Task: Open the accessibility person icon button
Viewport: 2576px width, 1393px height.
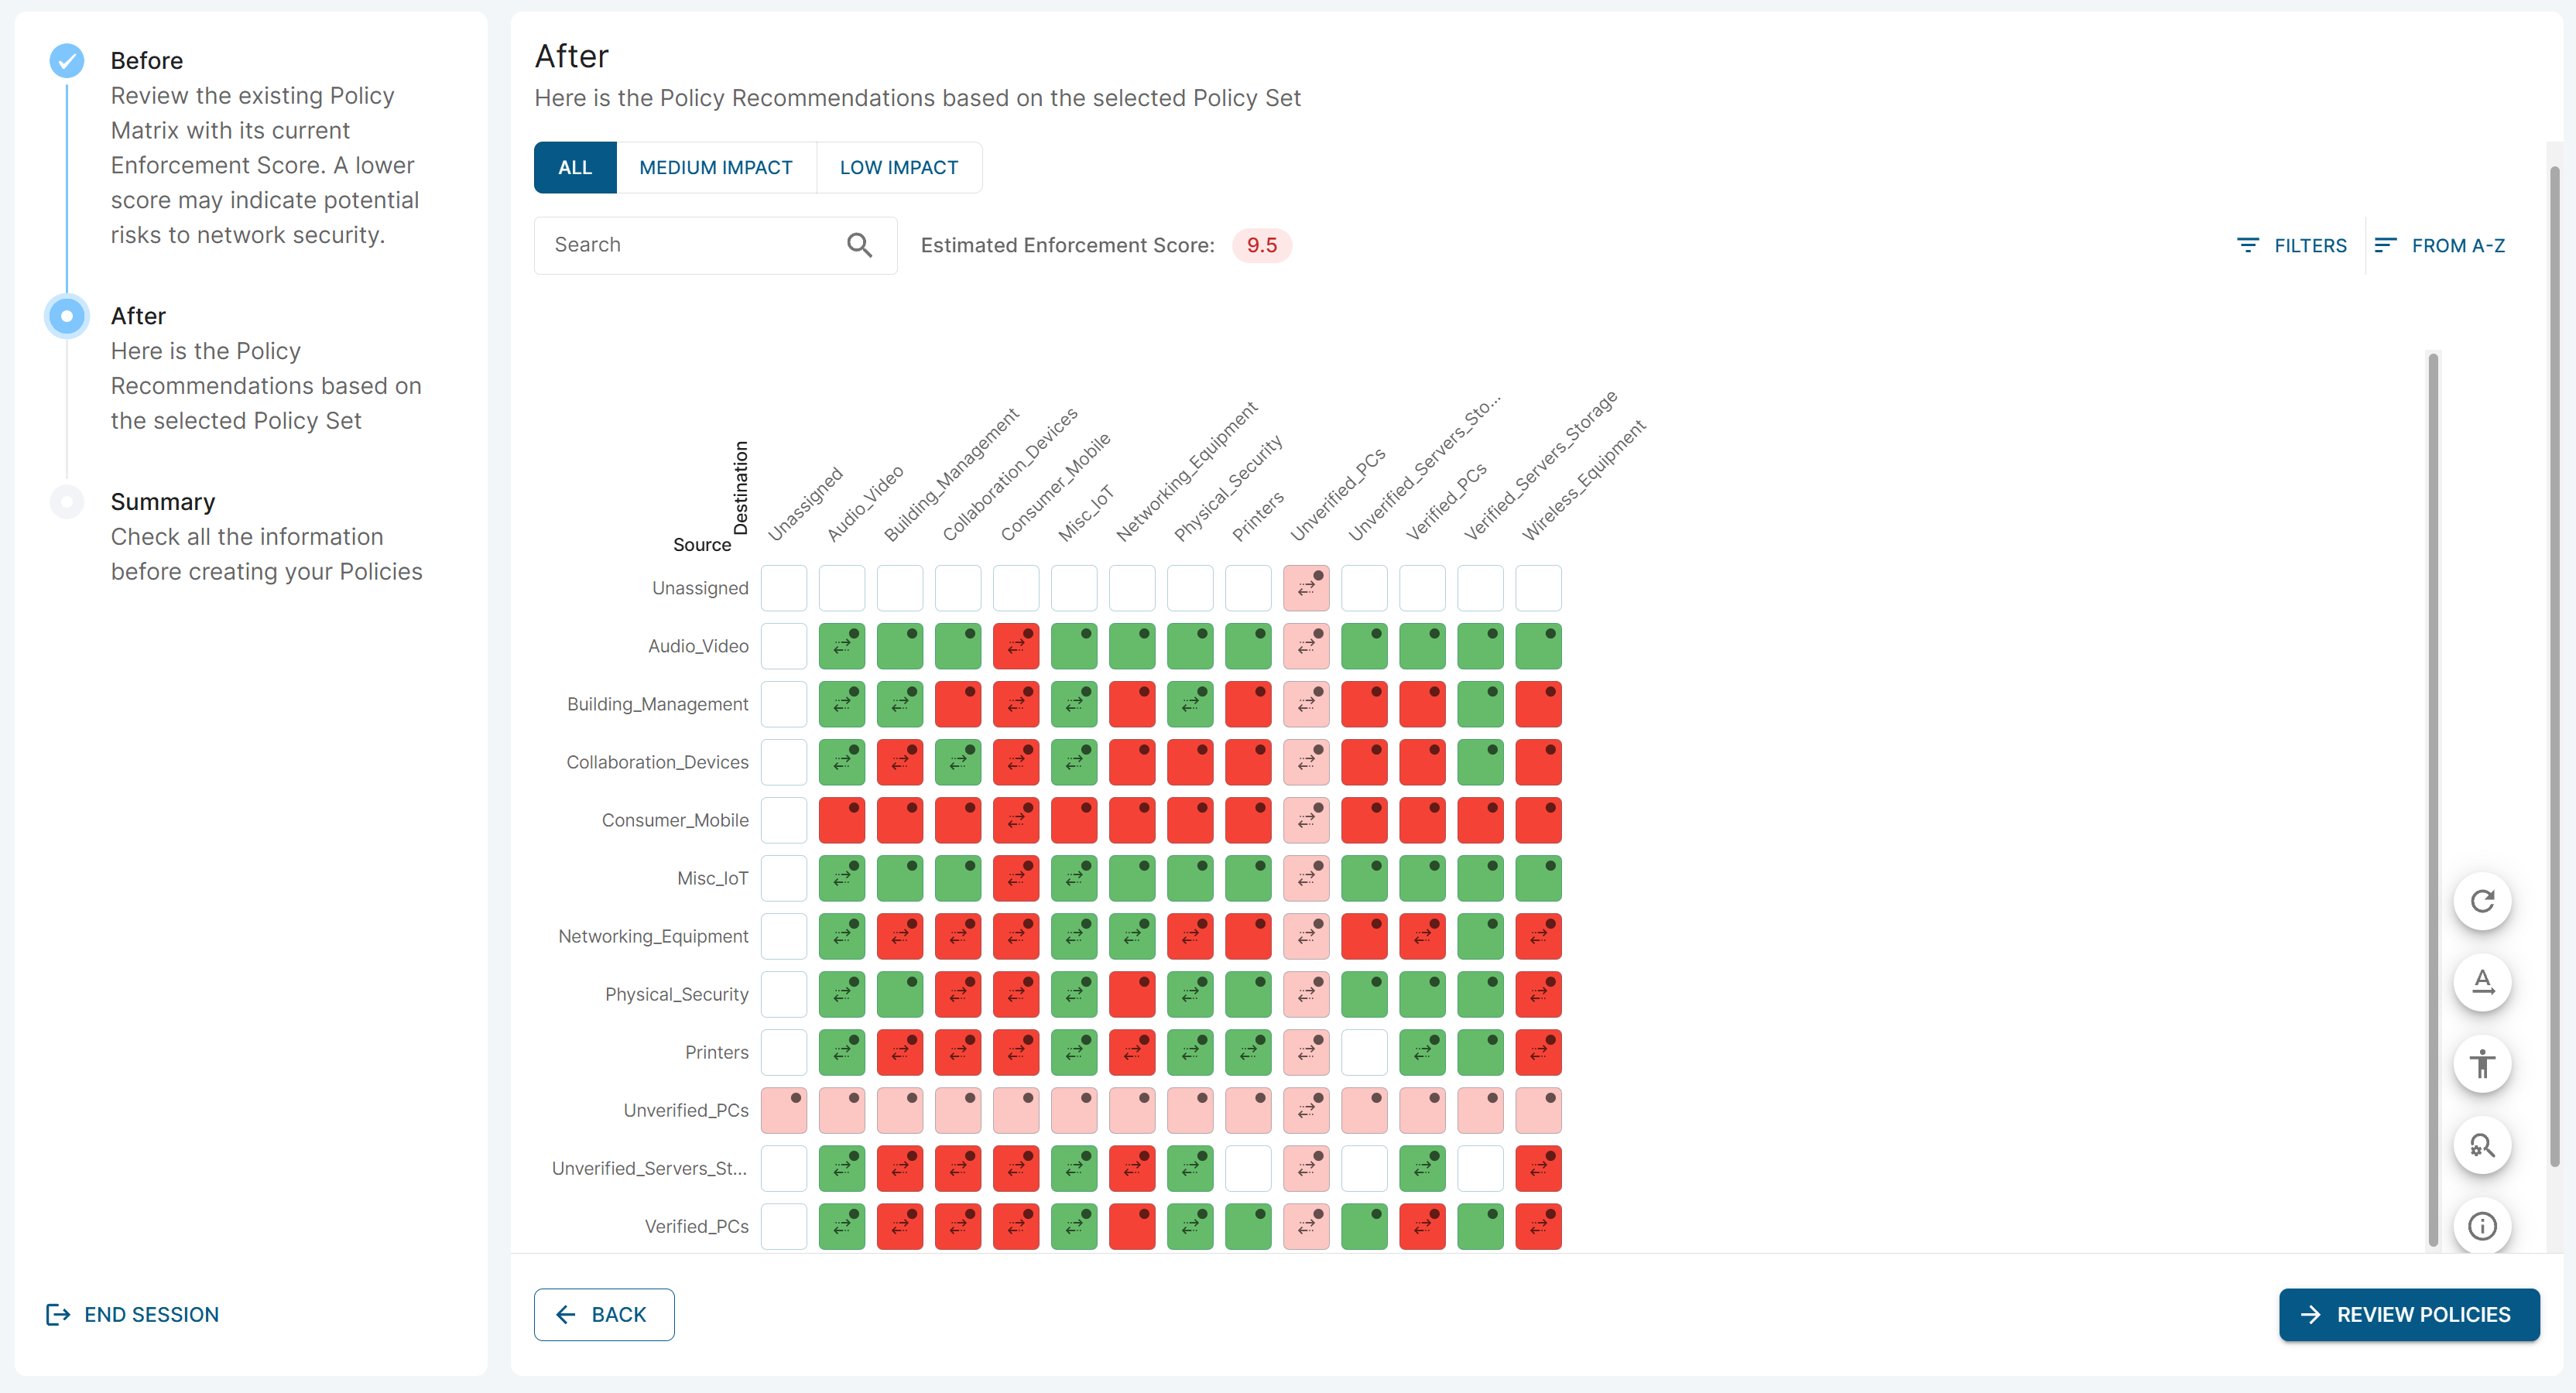Action: tap(2482, 1063)
